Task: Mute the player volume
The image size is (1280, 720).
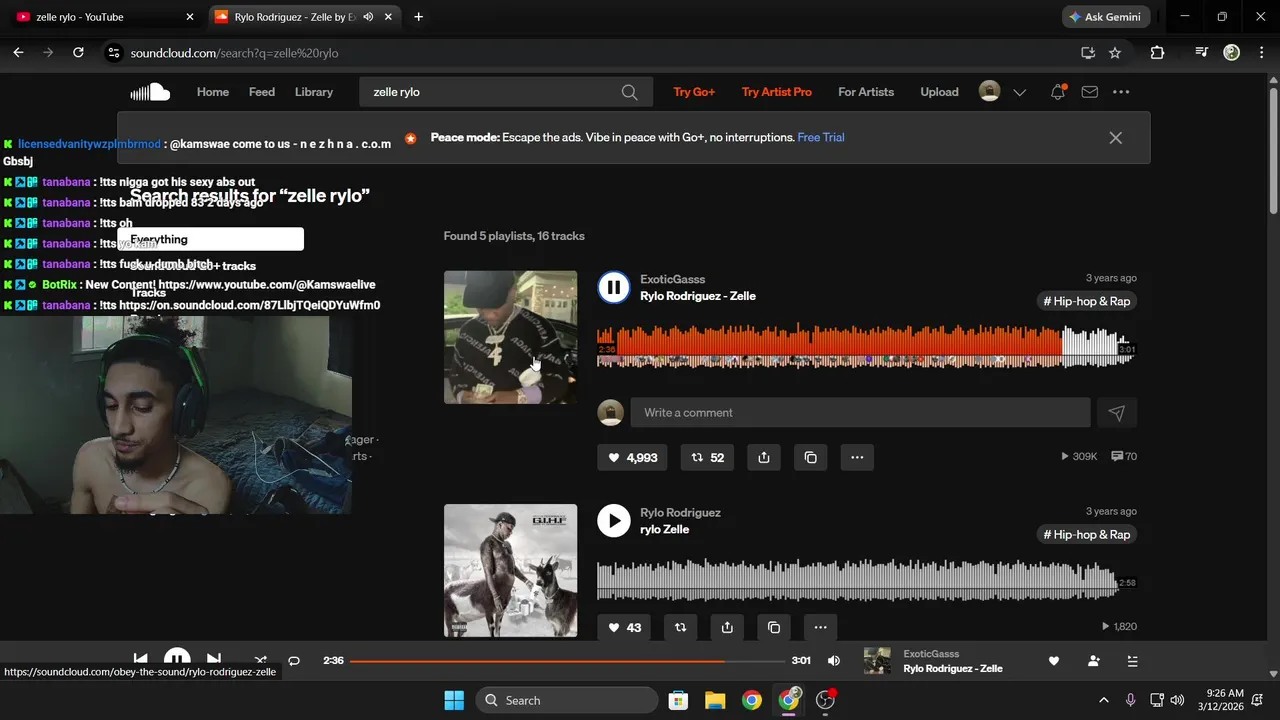Action: pos(834,661)
